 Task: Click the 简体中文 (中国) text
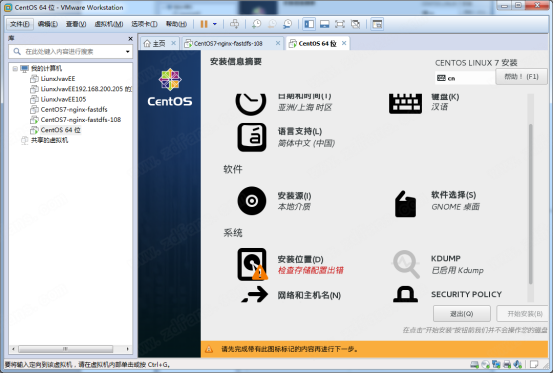(x=306, y=143)
